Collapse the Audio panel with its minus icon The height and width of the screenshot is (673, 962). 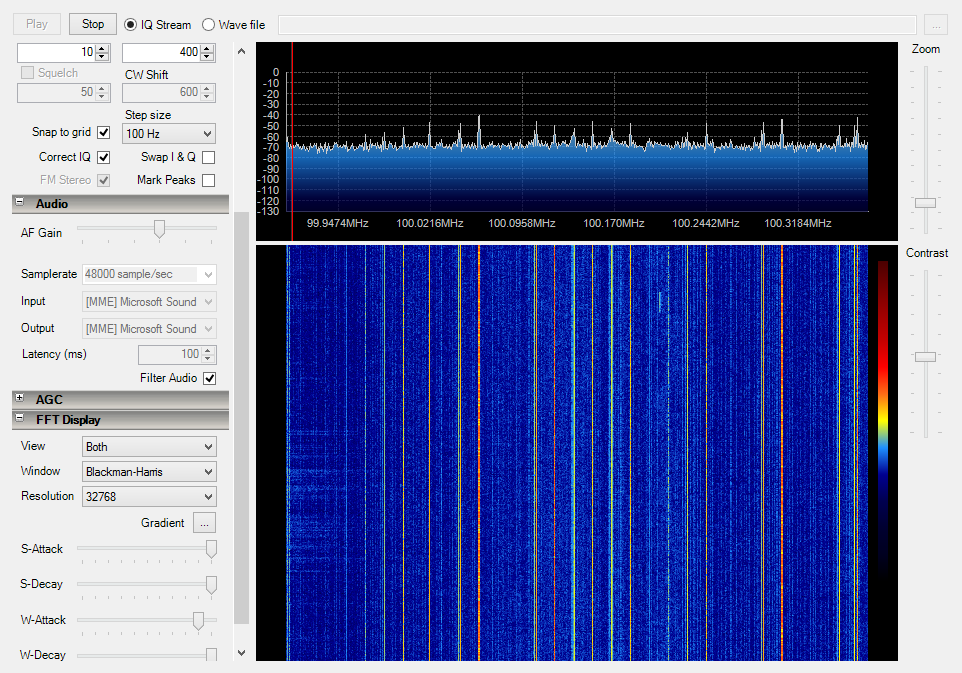[19, 203]
